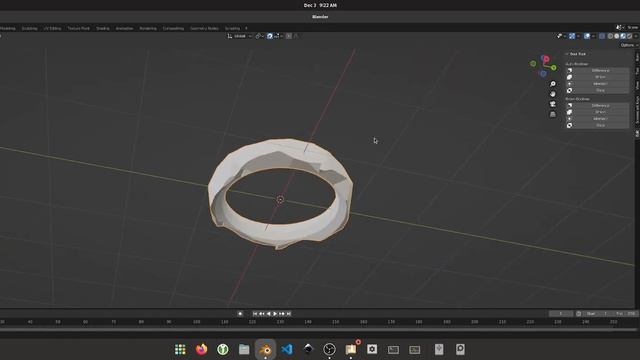Click the Start frame field
This screenshot has width=640, height=360.
pyautogui.click(x=597, y=313)
